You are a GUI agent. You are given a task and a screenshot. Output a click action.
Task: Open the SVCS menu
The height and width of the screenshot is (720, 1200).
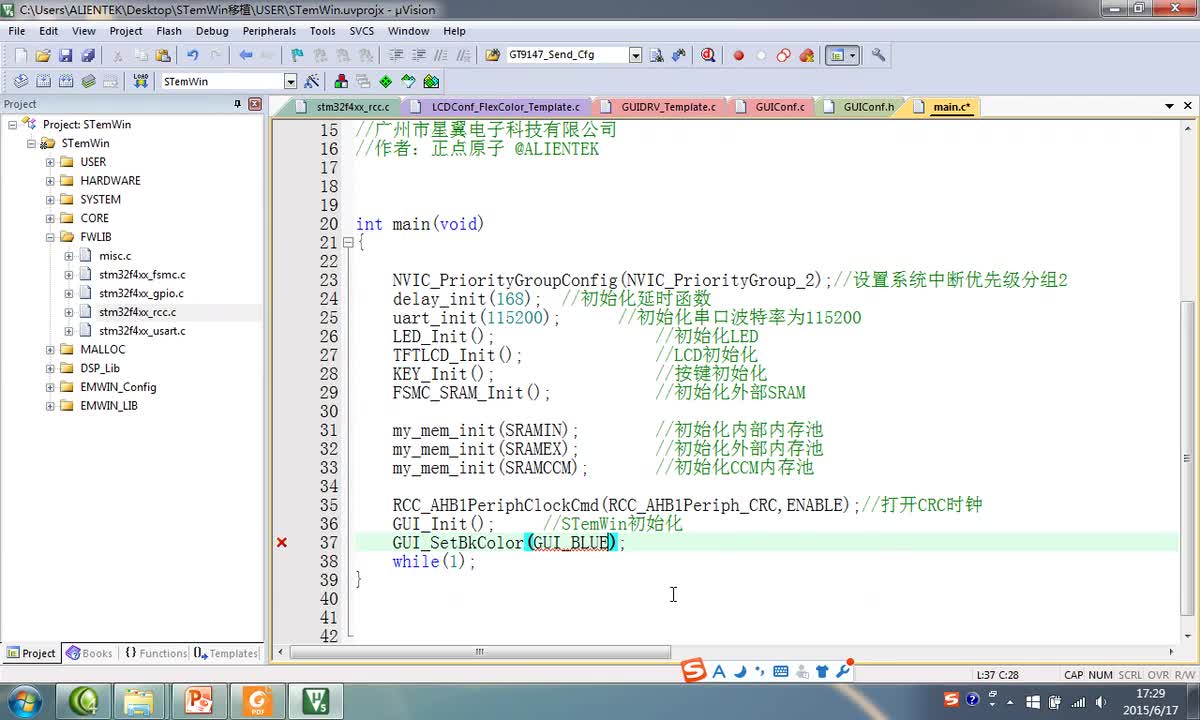pyautogui.click(x=361, y=31)
